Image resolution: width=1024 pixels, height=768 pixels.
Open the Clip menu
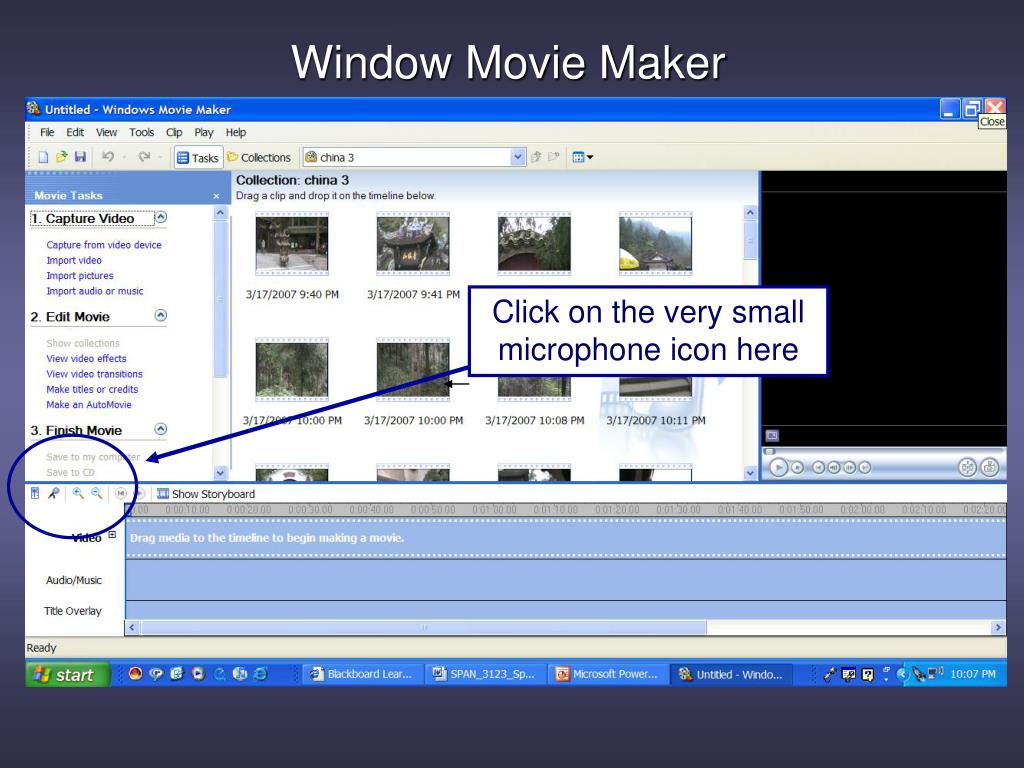tap(174, 133)
